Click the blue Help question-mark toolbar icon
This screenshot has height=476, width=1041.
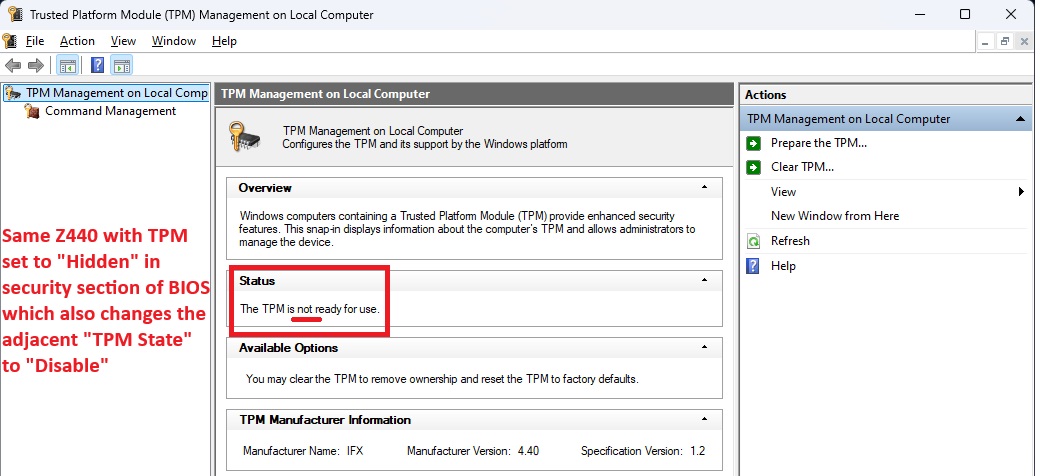pos(98,66)
